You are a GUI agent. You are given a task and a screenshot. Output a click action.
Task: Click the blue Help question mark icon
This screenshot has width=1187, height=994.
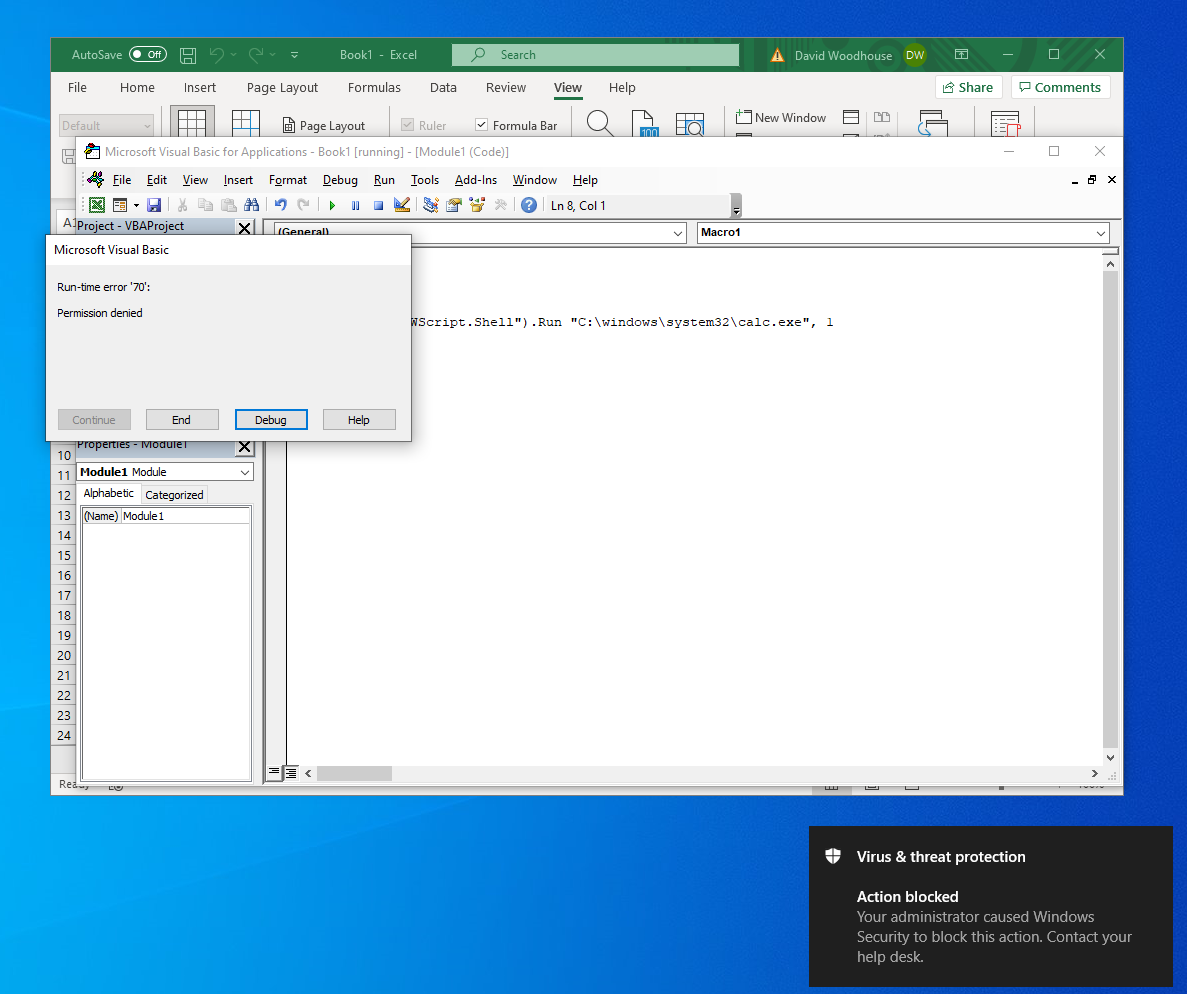(529, 205)
